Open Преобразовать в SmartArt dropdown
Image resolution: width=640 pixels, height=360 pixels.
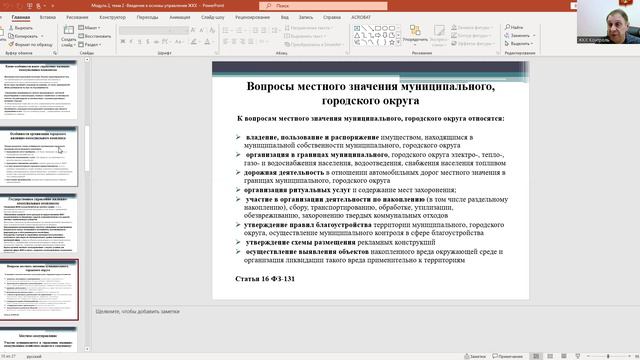coord(315,44)
